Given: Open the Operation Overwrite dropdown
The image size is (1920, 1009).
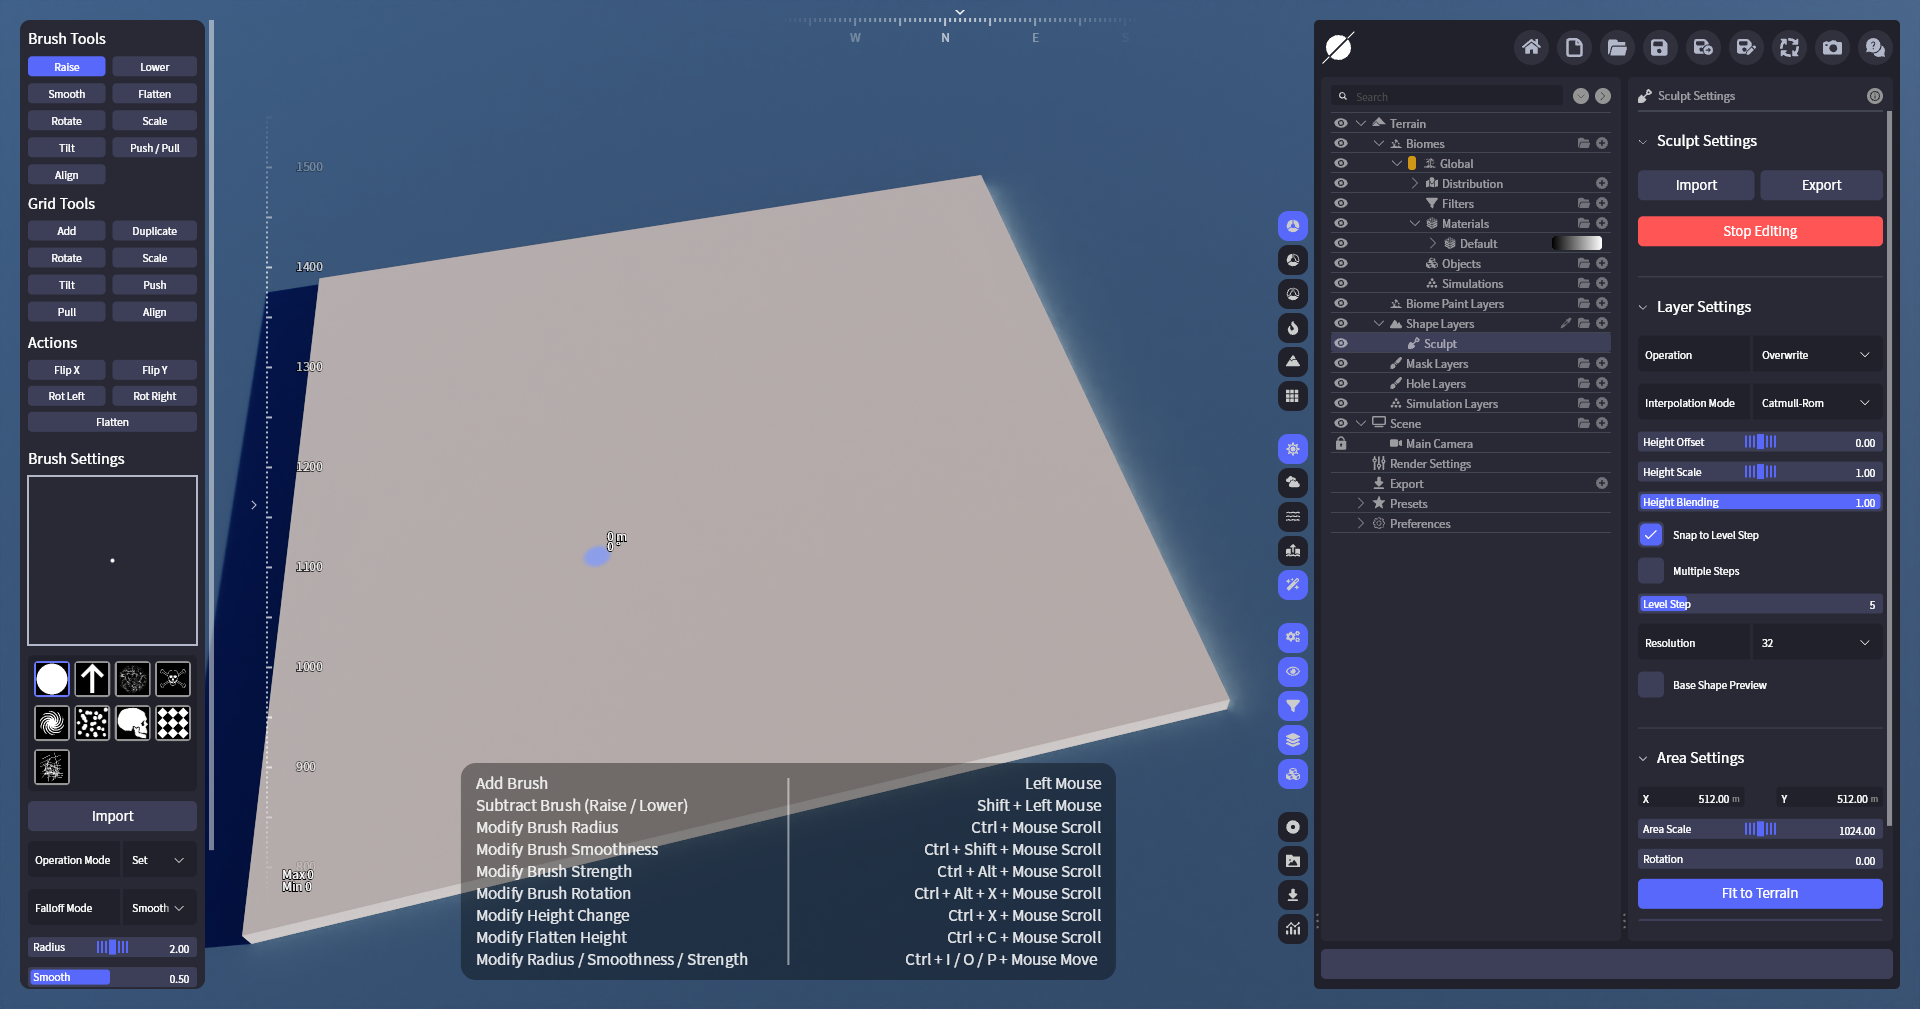Looking at the screenshot, I should coord(1815,355).
